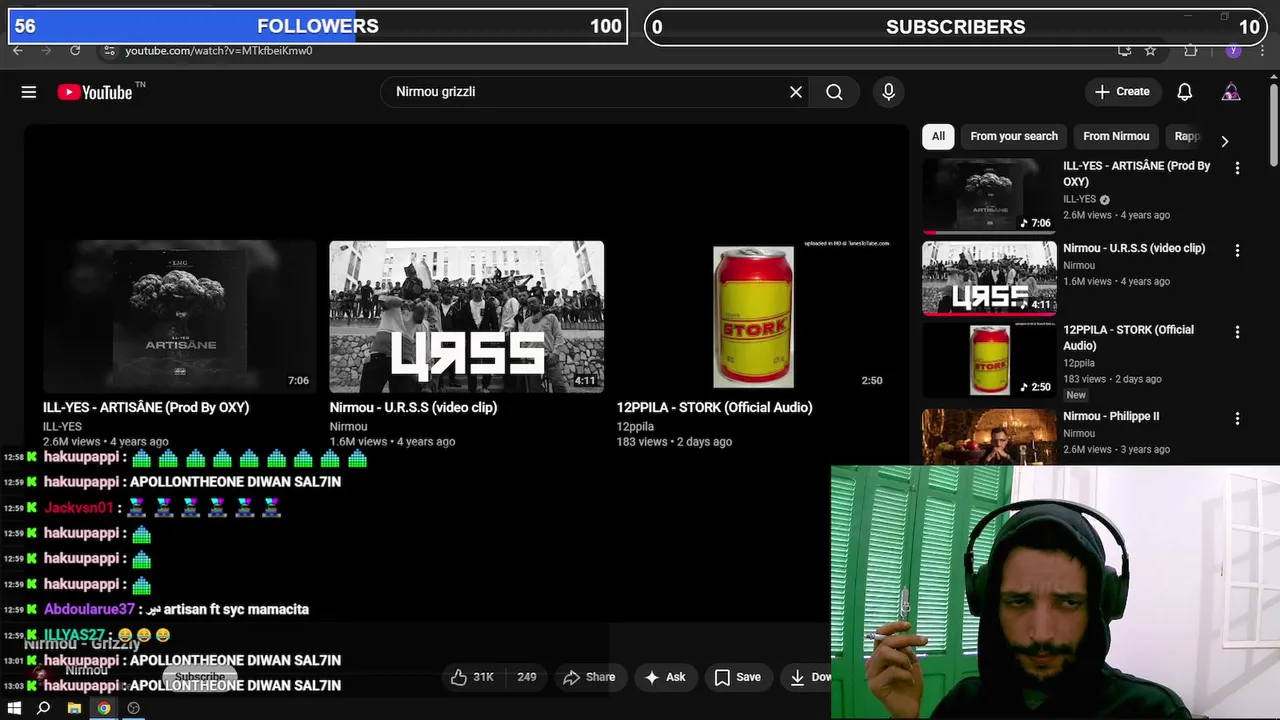This screenshot has width=1280, height=720.
Task: Open File Explorer from the taskbar
Action: tap(74, 708)
